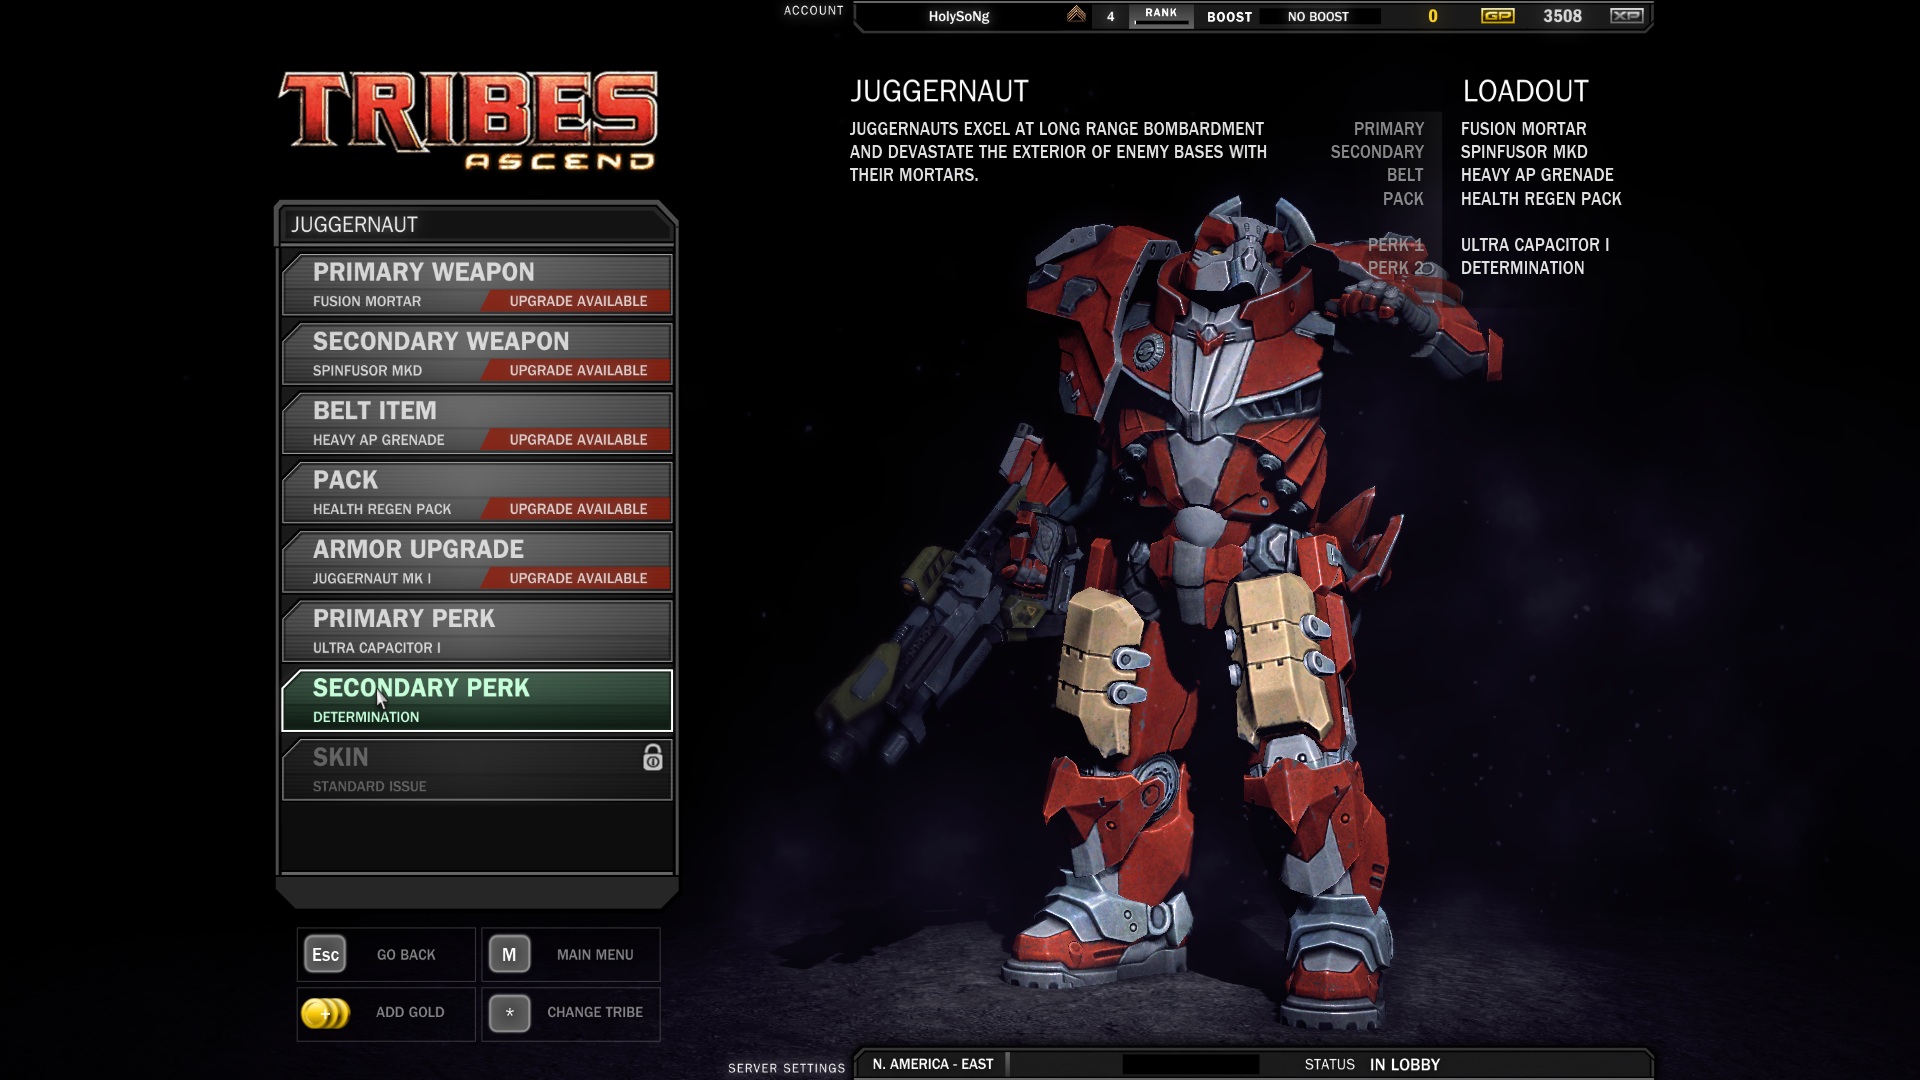Click the gold coins Add Gold icon
Image resolution: width=1920 pixels, height=1080 pixels.
(x=325, y=1013)
